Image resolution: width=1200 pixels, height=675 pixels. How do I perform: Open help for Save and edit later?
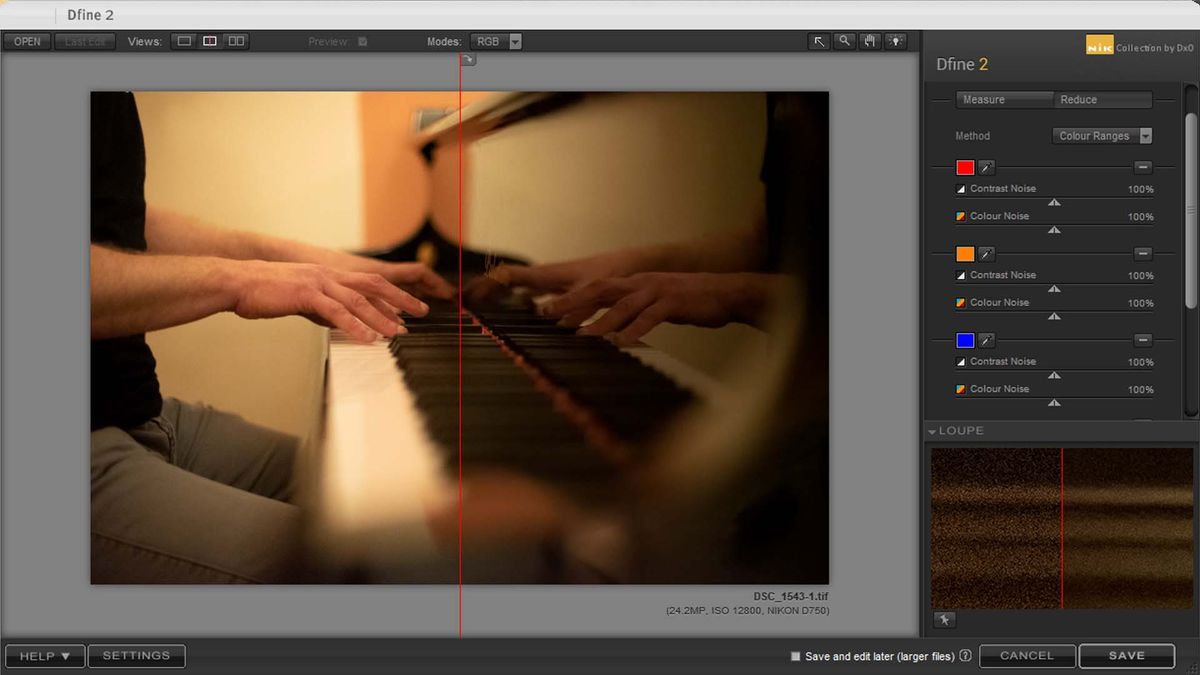[x=965, y=656]
